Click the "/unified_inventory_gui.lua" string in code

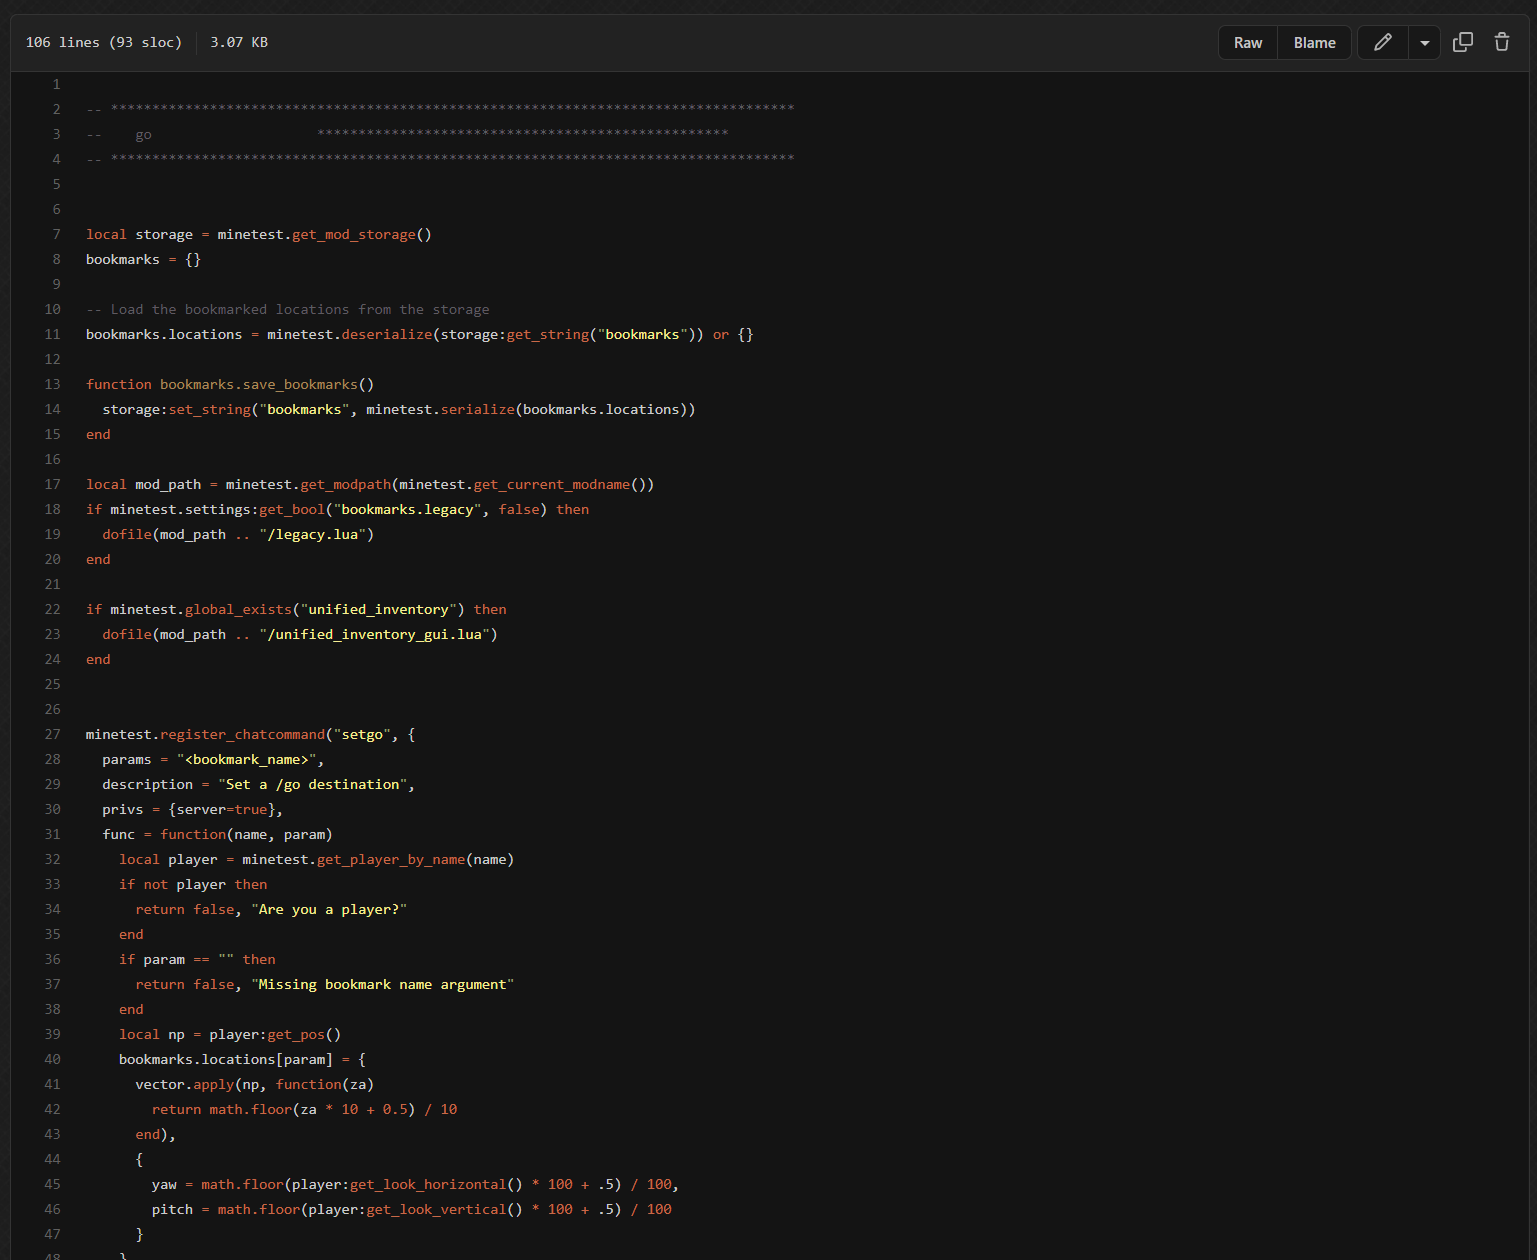pos(378,634)
